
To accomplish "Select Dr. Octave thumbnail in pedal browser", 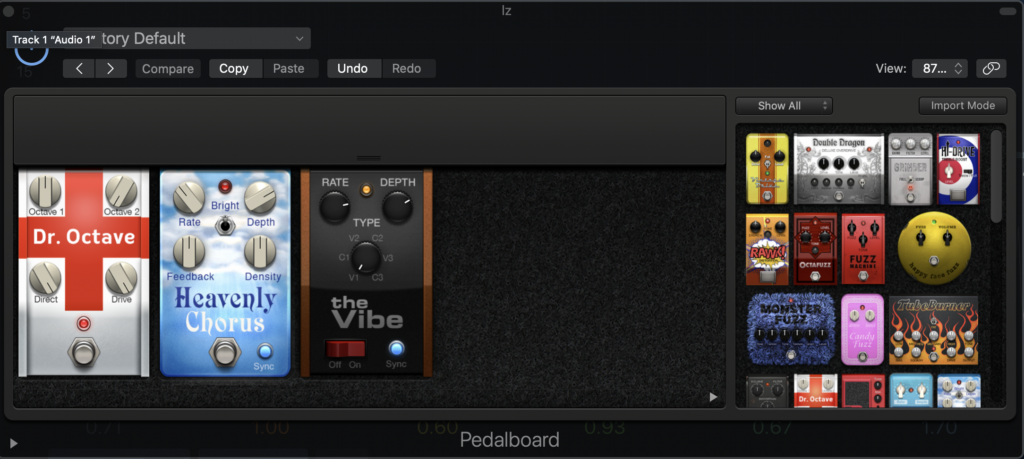I will tap(815, 390).
